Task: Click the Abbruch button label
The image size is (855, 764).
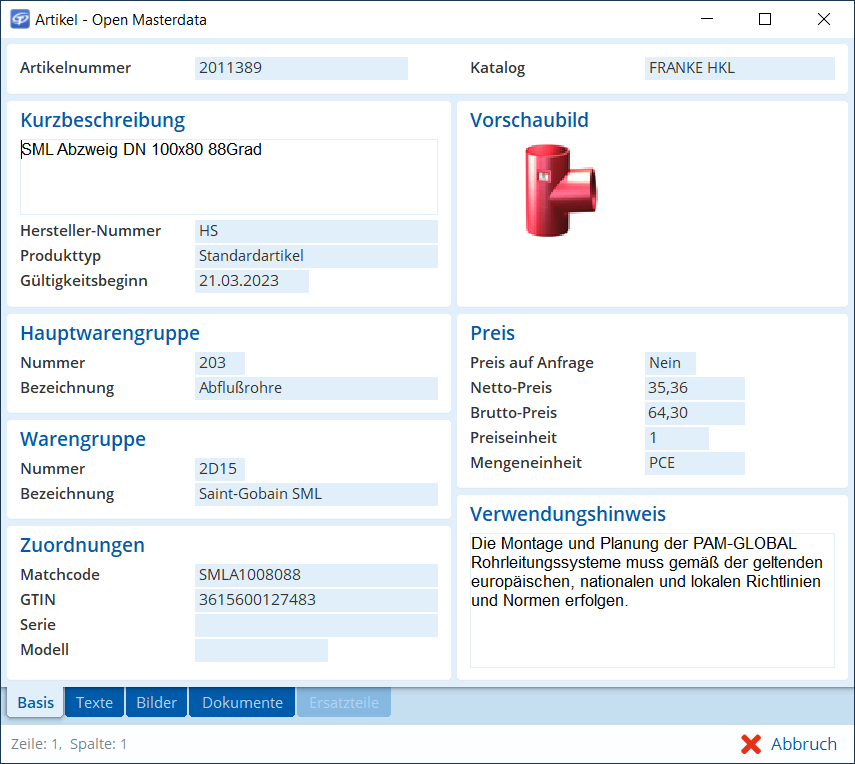Action: click(x=803, y=744)
